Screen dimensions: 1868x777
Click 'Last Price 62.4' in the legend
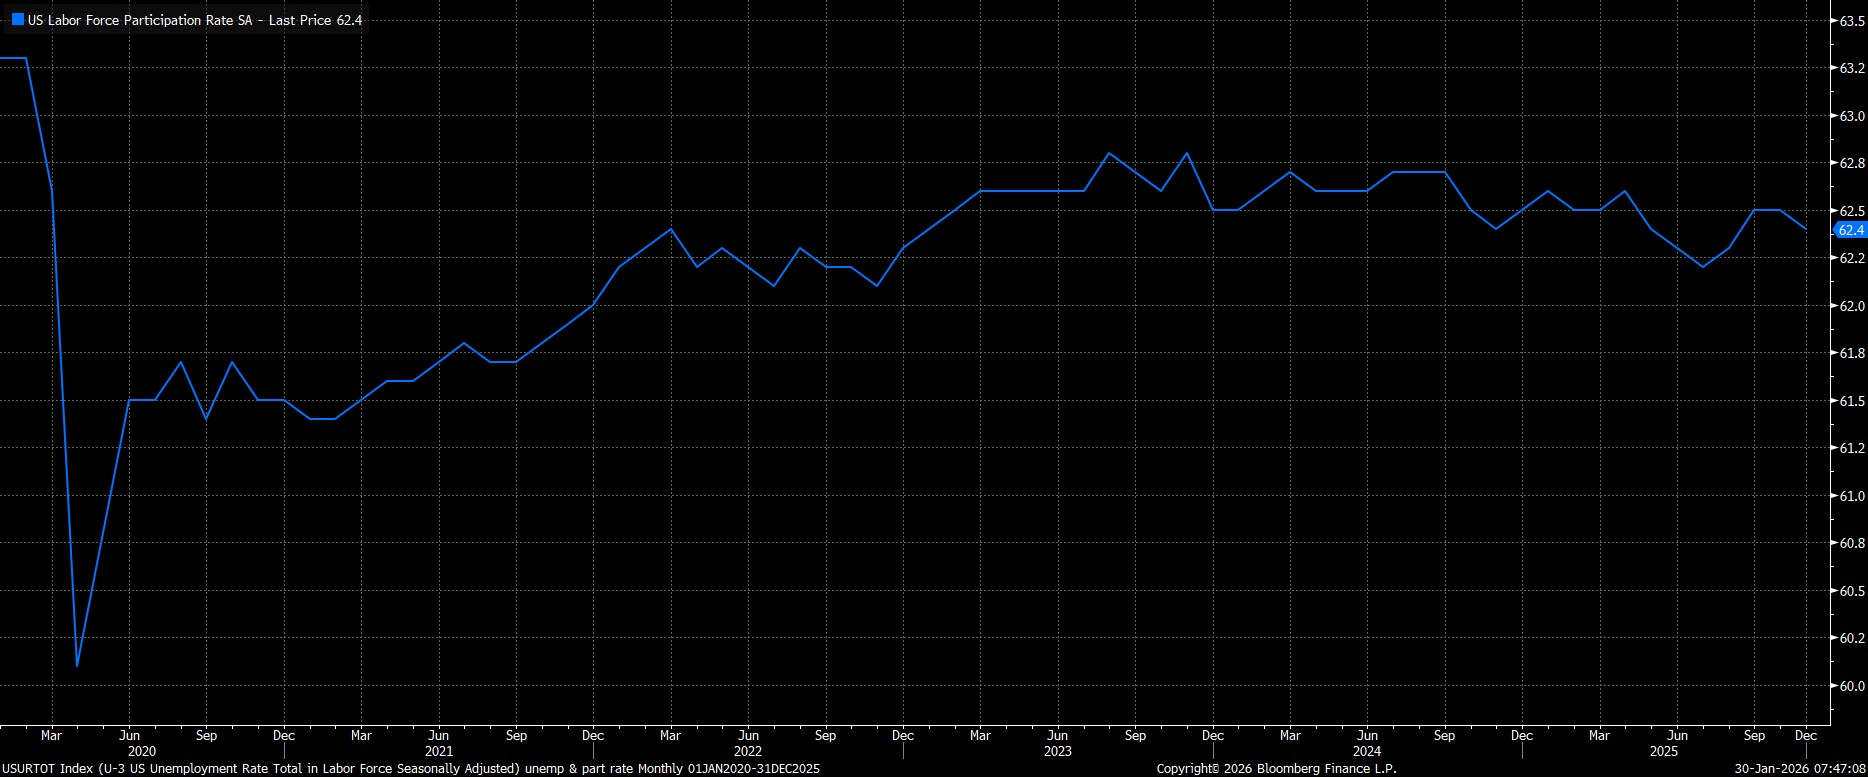(x=316, y=20)
